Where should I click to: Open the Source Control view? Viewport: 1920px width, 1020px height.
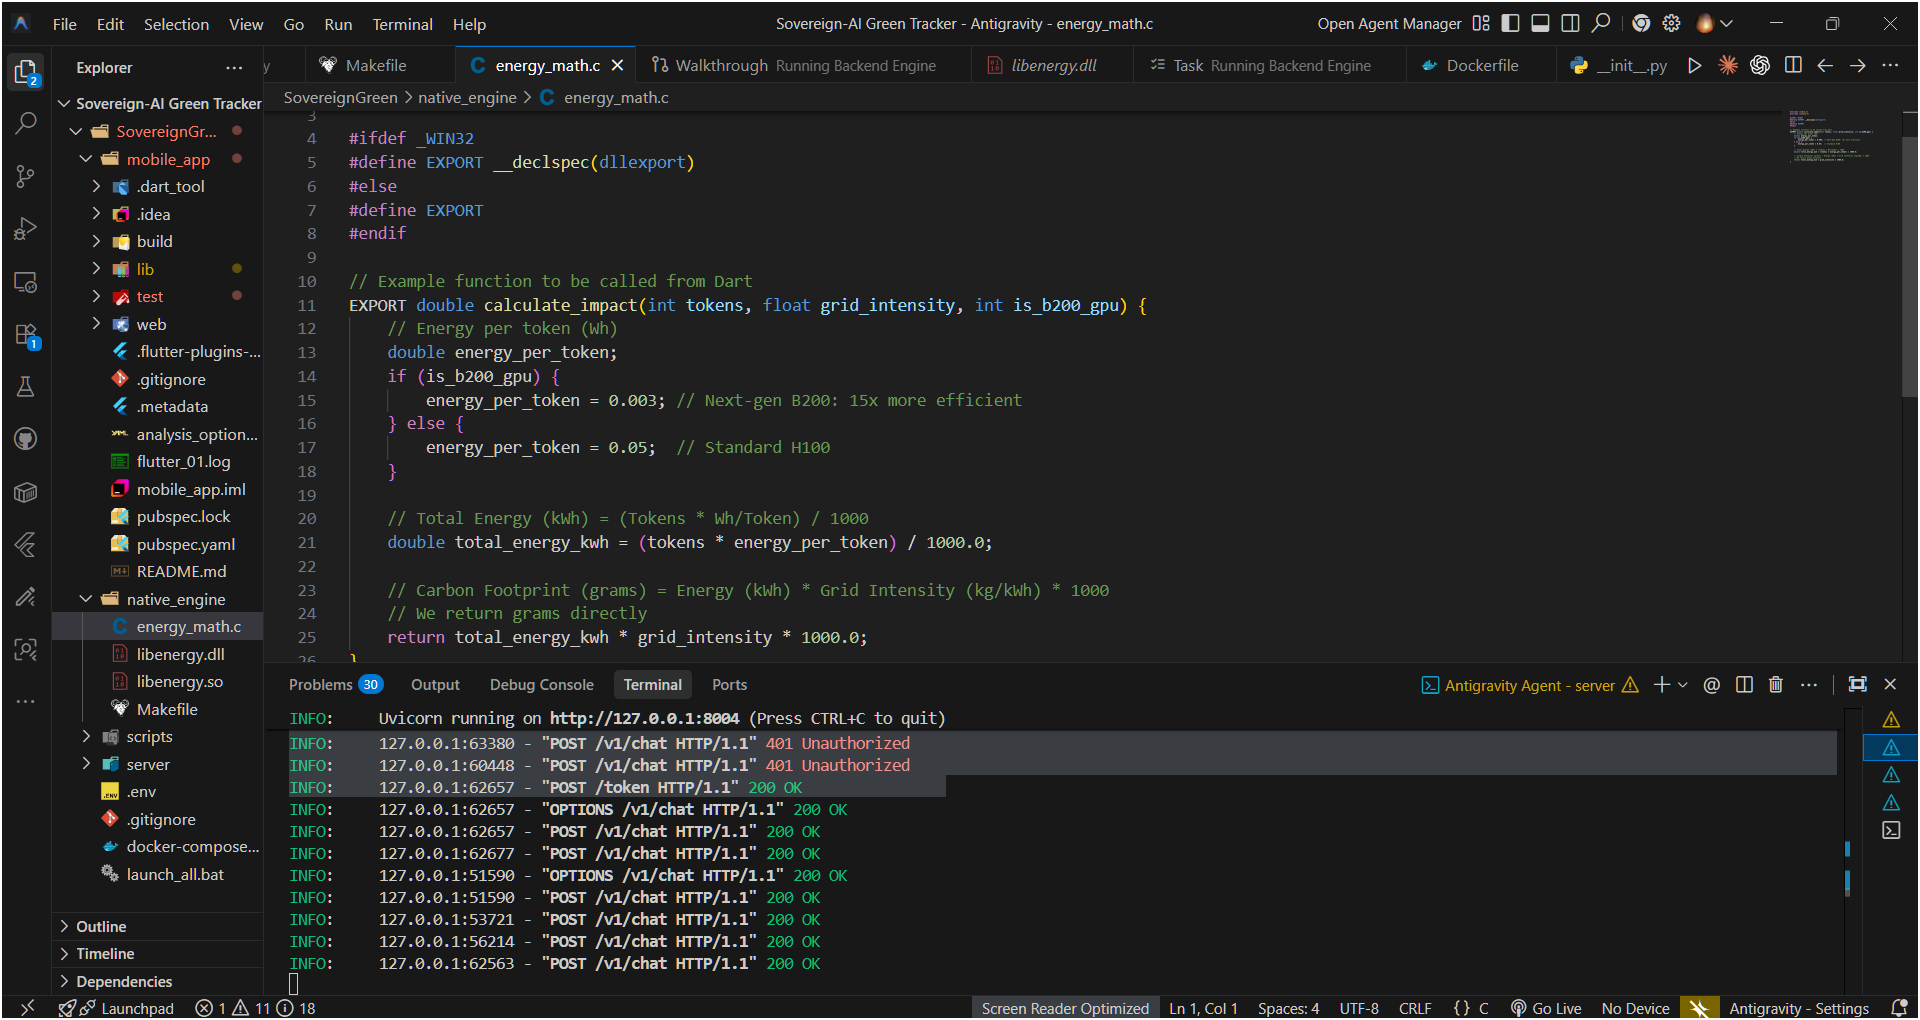point(26,176)
